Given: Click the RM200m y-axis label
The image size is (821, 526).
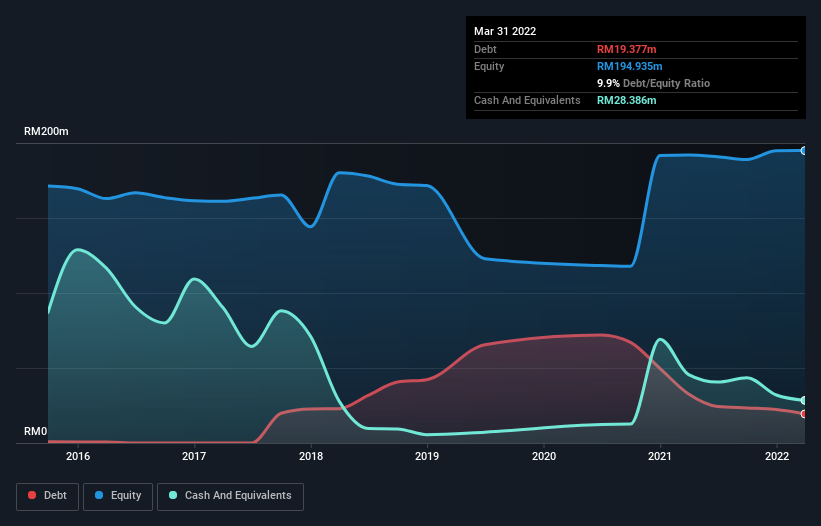Looking at the screenshot, I should click(x=46, y=131).
